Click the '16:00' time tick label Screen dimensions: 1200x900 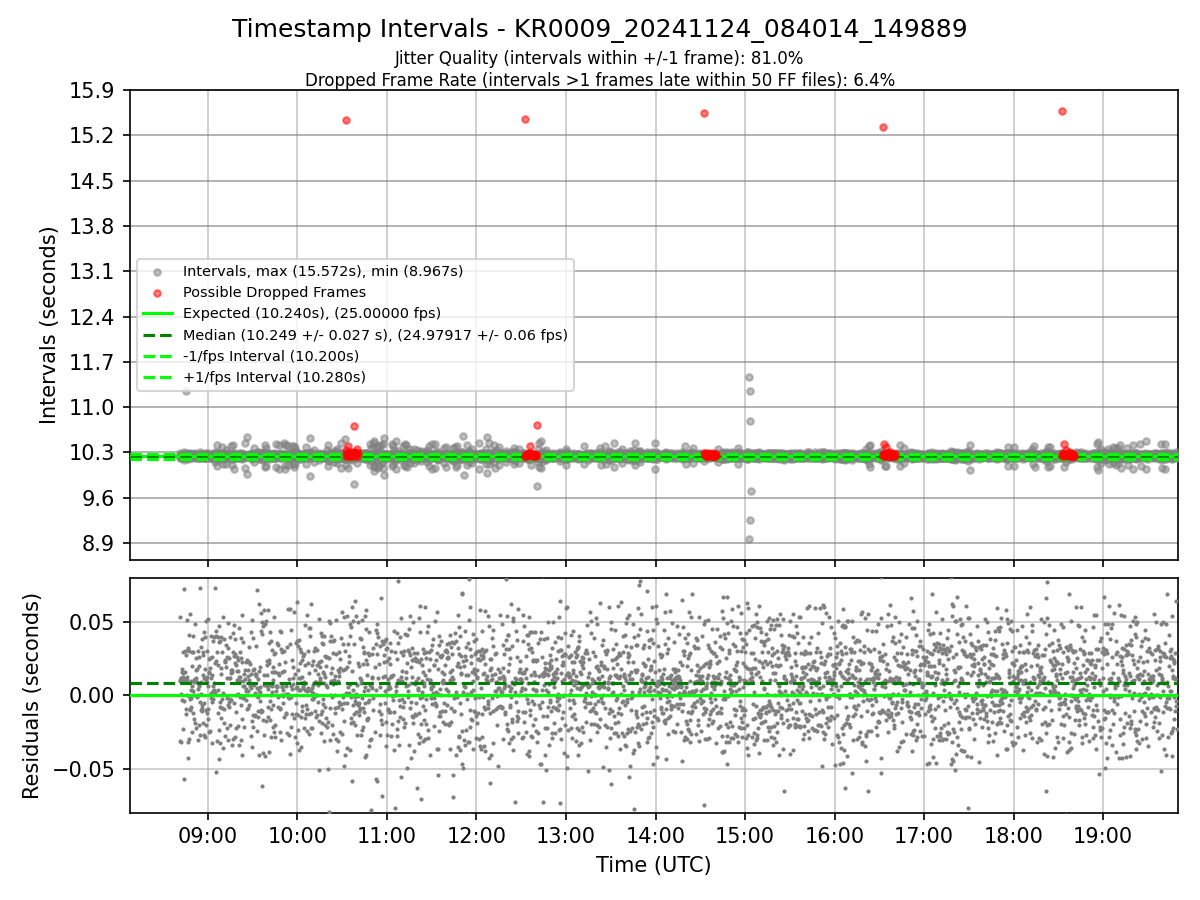[x=834, y=836]
